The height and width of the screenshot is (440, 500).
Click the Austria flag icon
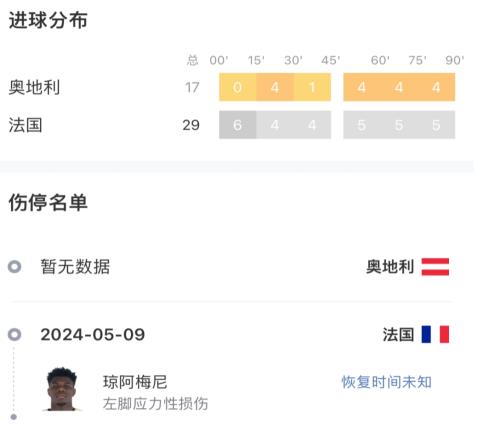(x=435, y=267)
